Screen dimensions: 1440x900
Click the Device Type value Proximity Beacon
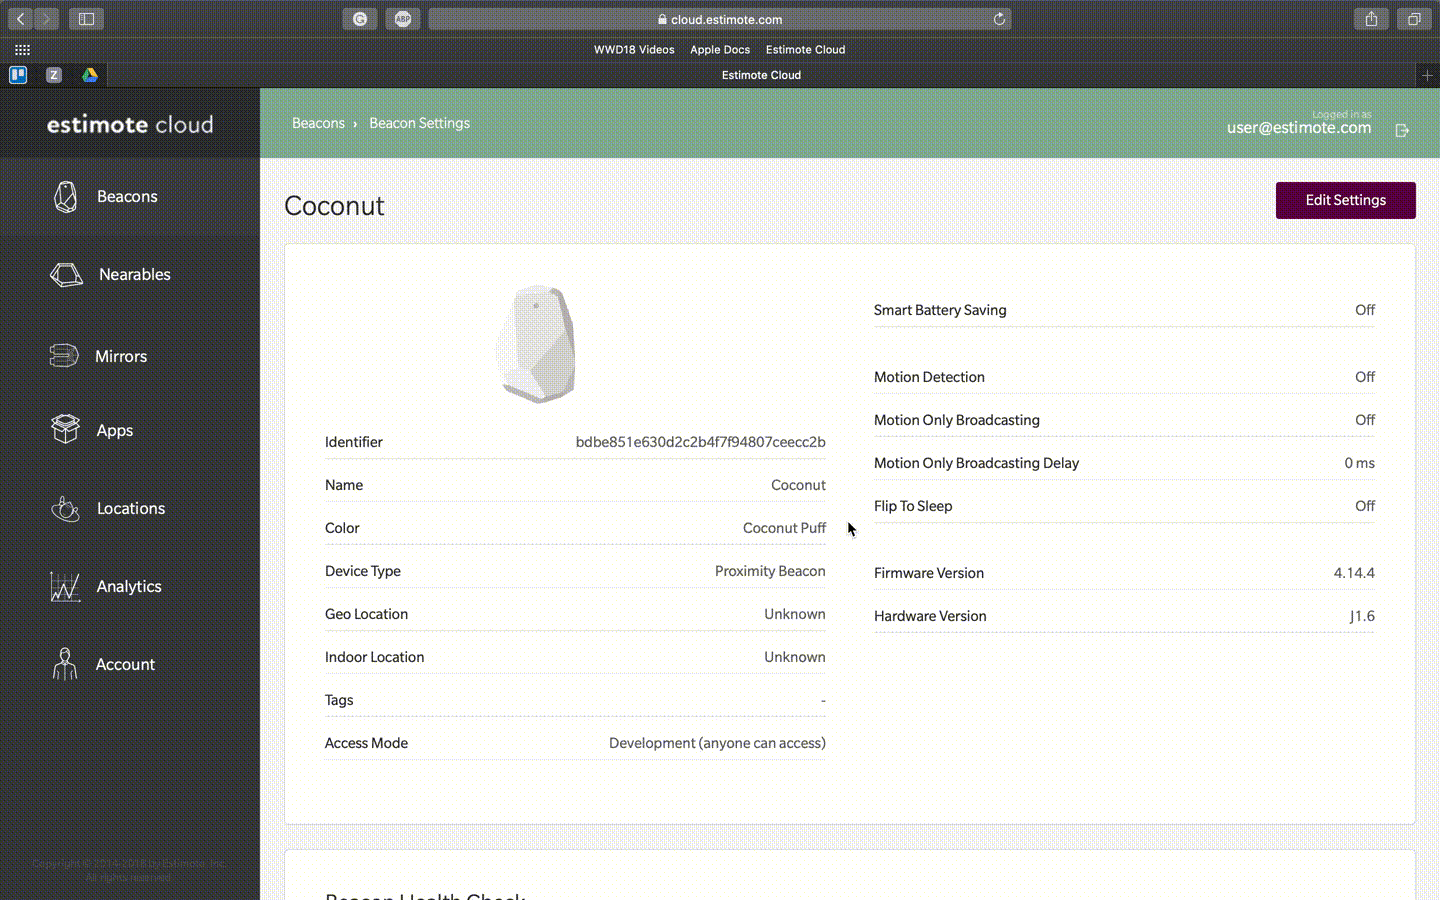[770, 571]
